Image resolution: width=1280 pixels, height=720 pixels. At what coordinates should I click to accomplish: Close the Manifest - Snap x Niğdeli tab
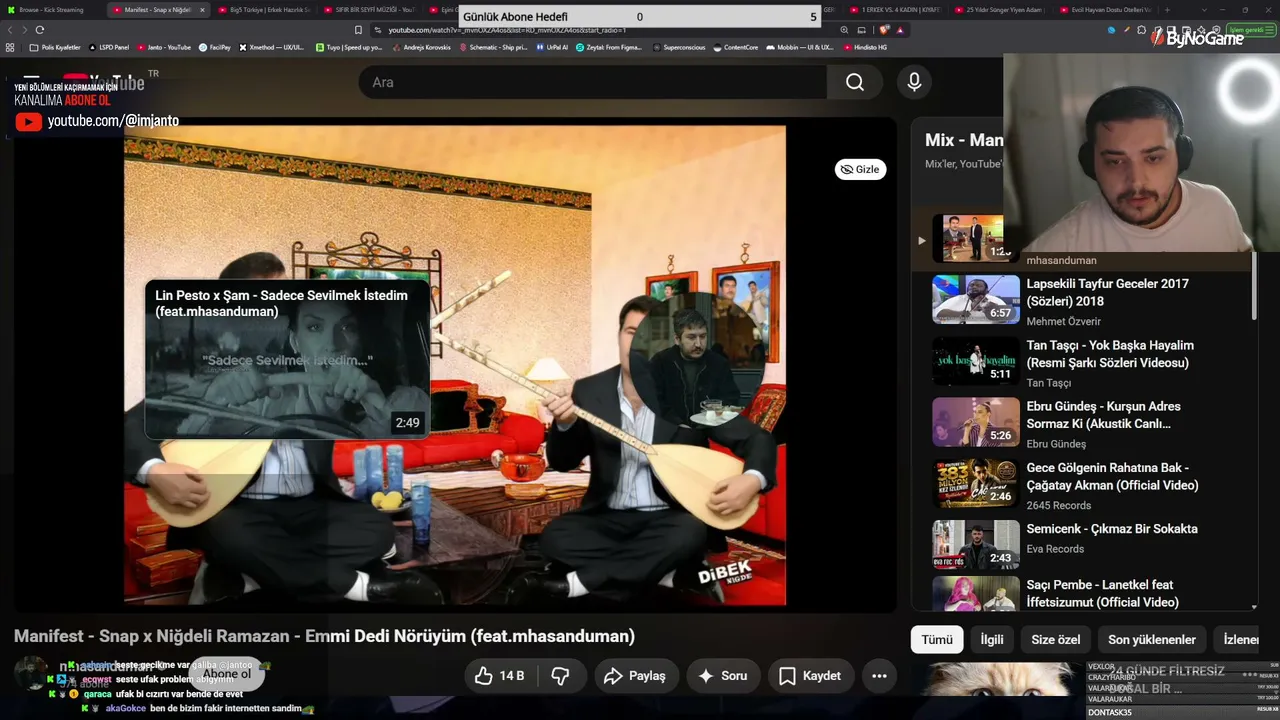click(x=202, y=10)
